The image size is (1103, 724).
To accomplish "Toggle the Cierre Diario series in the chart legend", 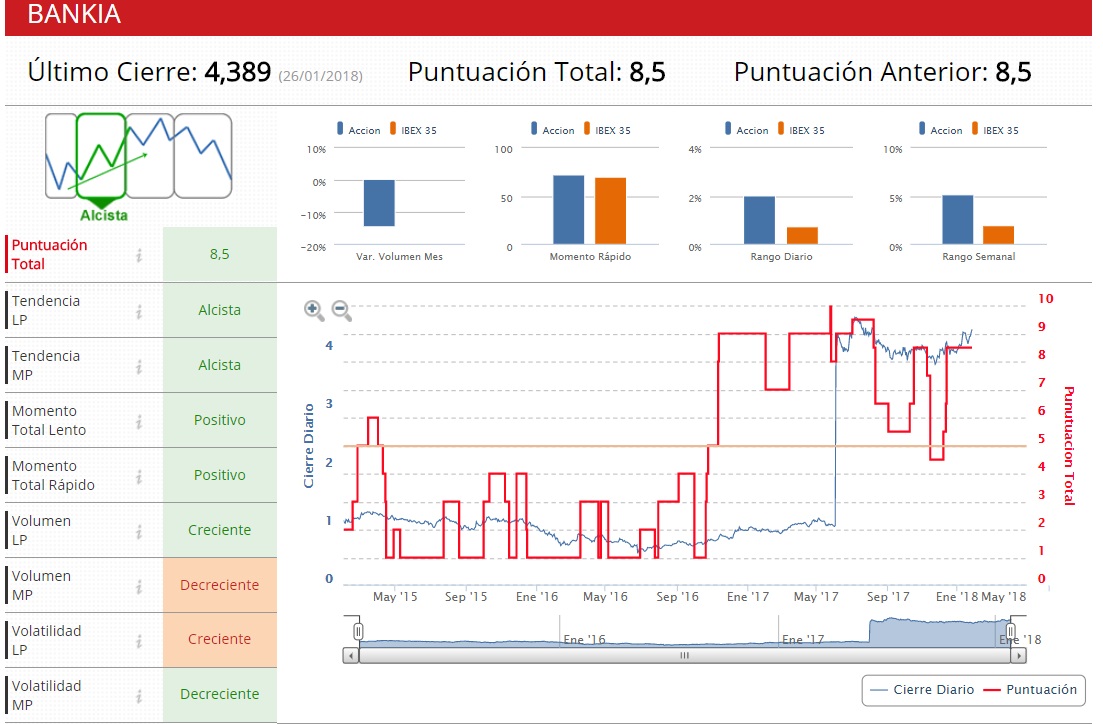I will [x=922, y=690].
